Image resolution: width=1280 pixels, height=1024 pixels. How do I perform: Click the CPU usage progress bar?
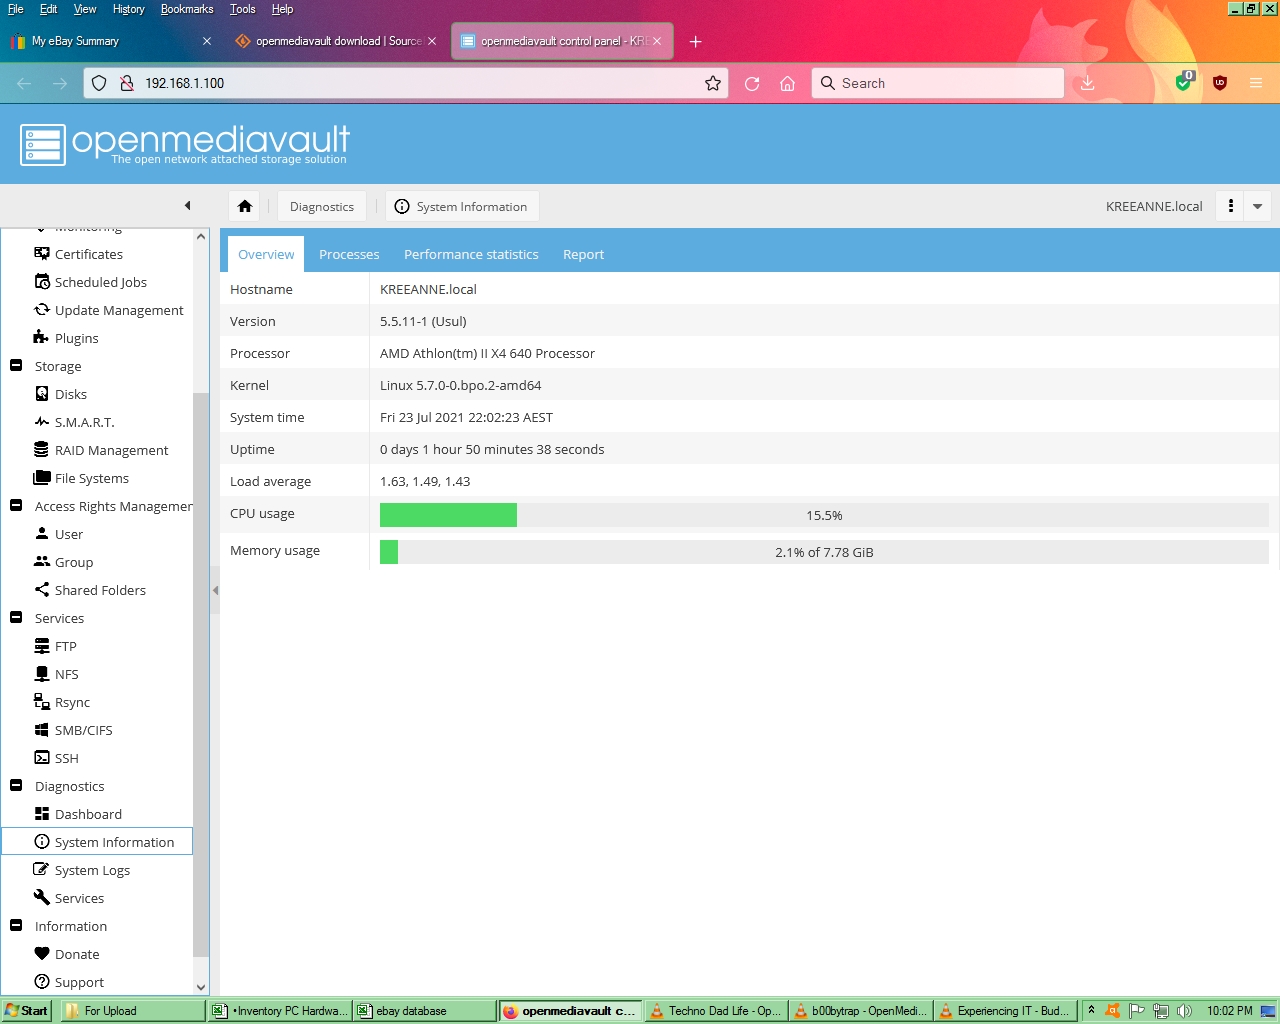pos(824,515)
